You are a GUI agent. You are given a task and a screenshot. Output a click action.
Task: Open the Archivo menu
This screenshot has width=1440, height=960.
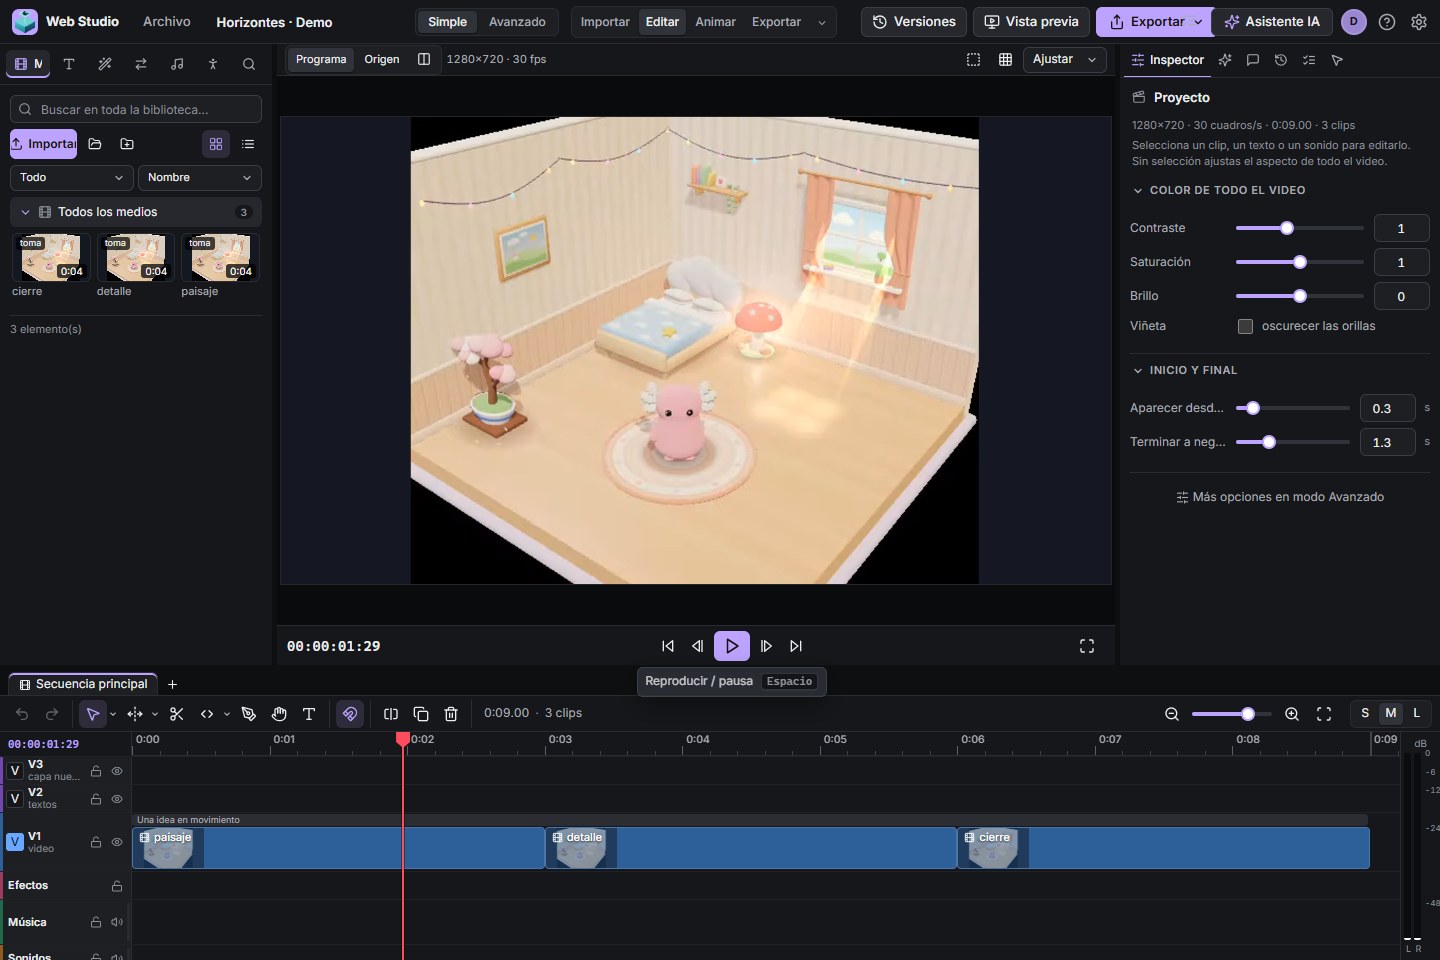167,22
